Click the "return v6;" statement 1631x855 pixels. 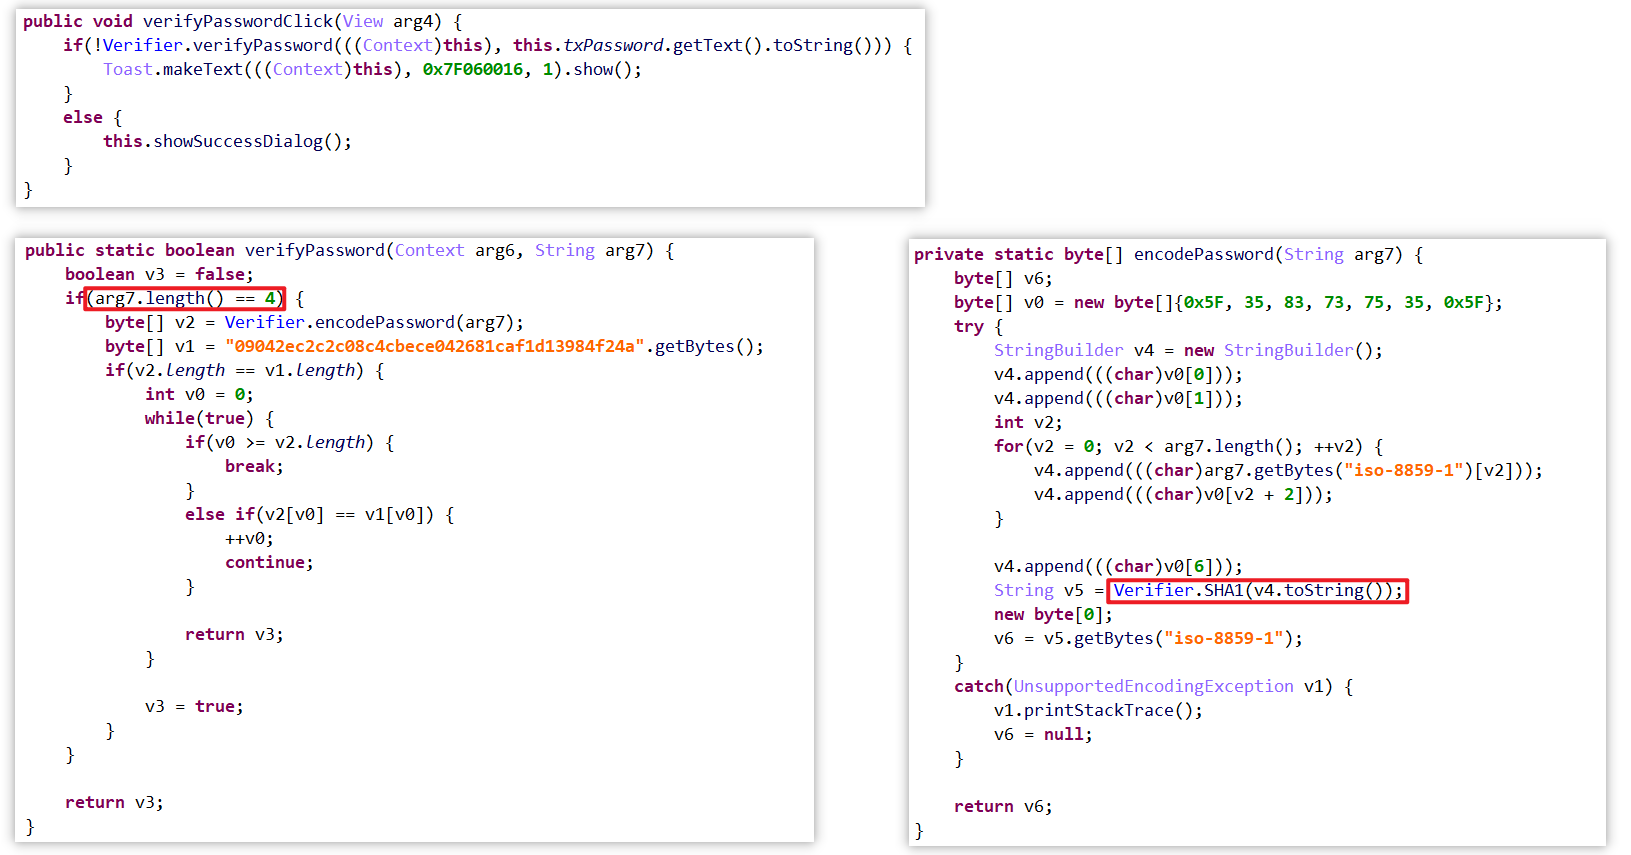click(x=1004, y=806)
